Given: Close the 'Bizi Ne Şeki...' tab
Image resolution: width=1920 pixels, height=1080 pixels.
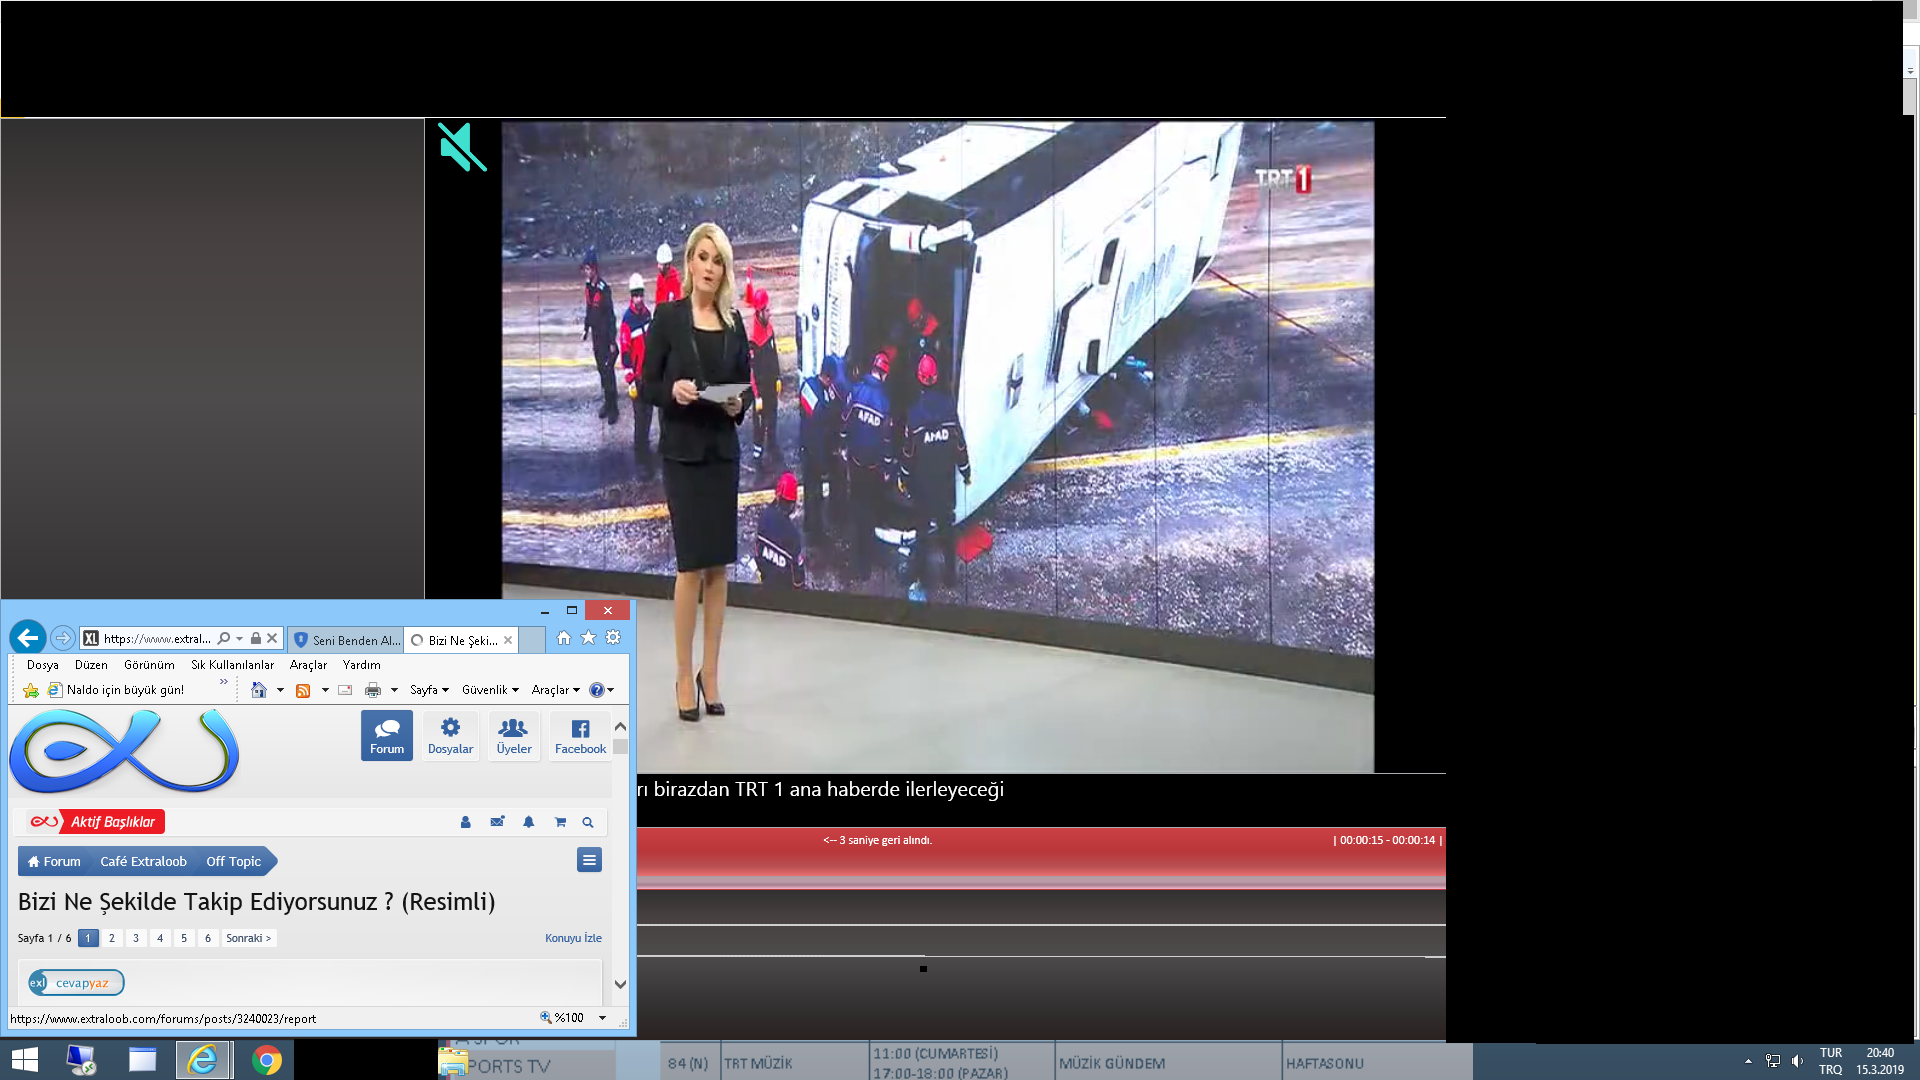Looking at the screenshot, I should click(x=508, y=640).
